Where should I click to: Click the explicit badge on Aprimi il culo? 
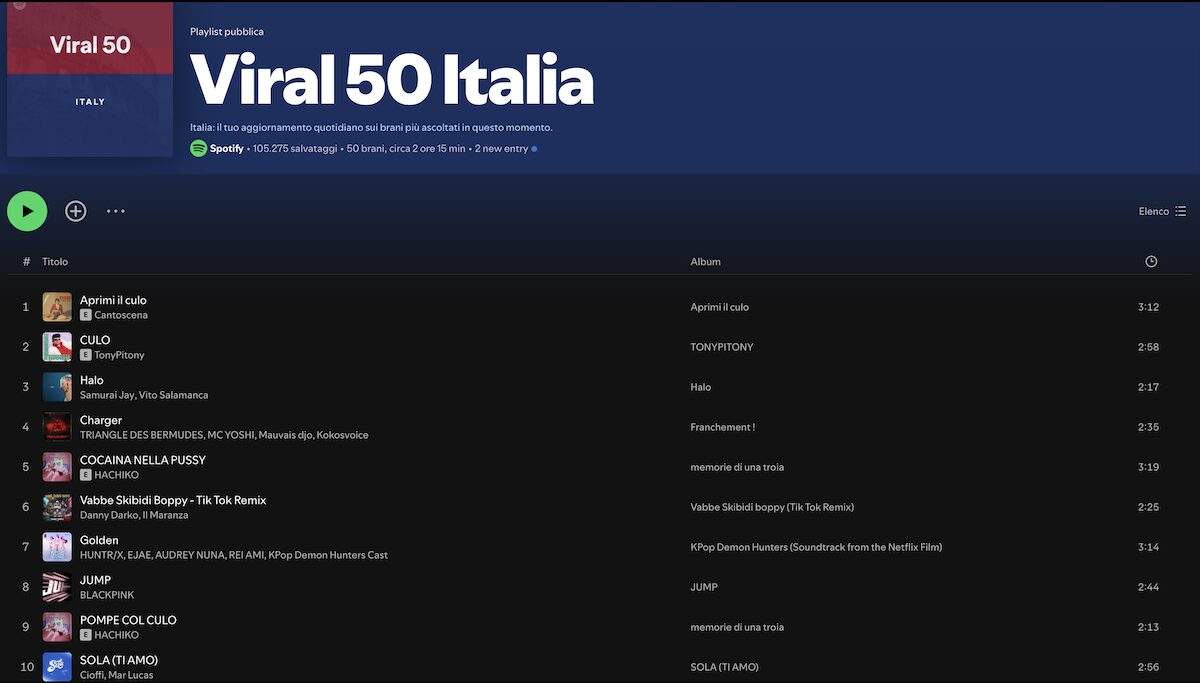(85, 313)
